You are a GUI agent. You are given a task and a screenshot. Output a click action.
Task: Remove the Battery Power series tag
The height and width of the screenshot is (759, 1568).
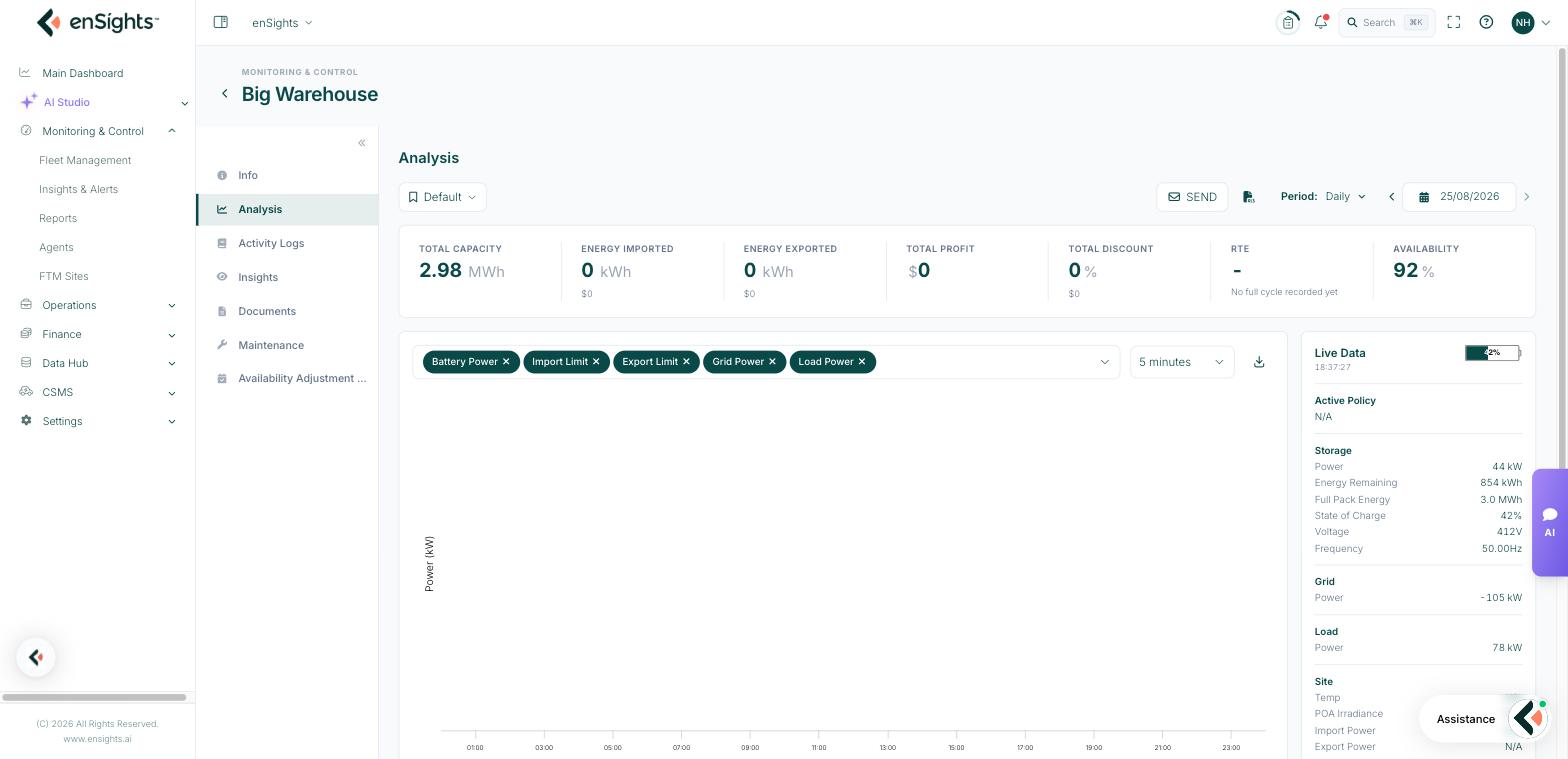[x=506, y=362]
